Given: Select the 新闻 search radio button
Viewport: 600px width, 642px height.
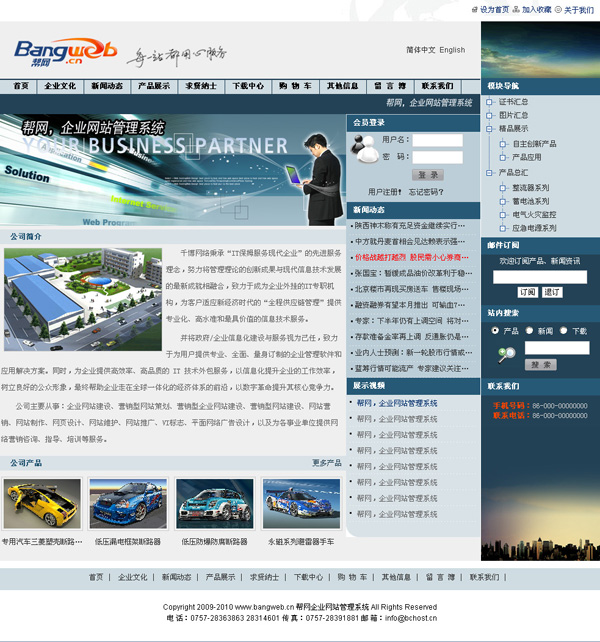Looking at the screenshot, I should coord(530,331).
